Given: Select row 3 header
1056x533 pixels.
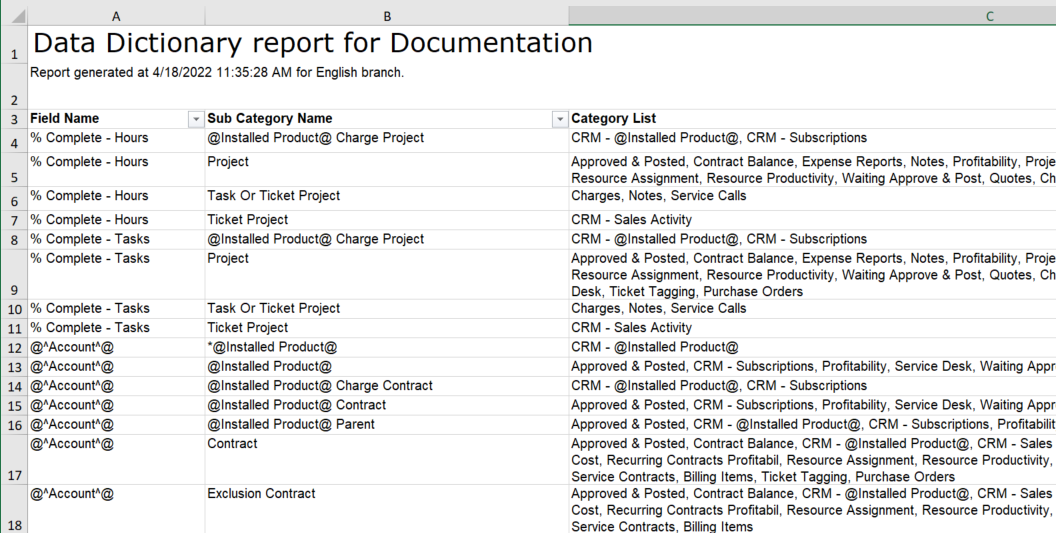Looking at the screenshot, I should (14, 119).
